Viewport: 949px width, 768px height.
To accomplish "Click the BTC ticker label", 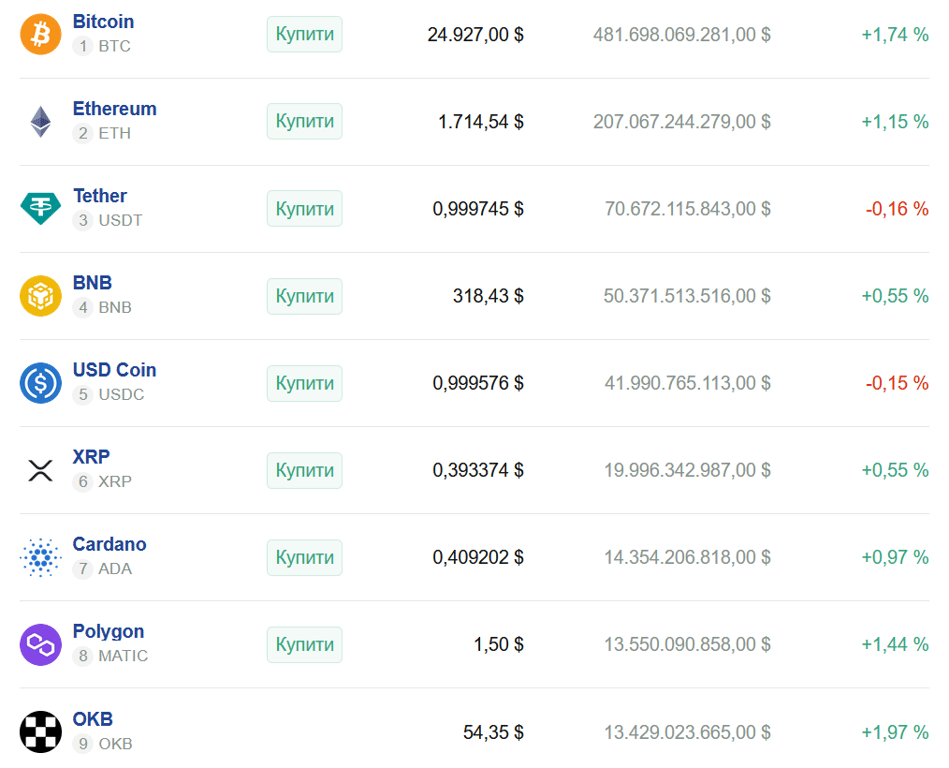I will pyautogui.click(x=114, y=46).
